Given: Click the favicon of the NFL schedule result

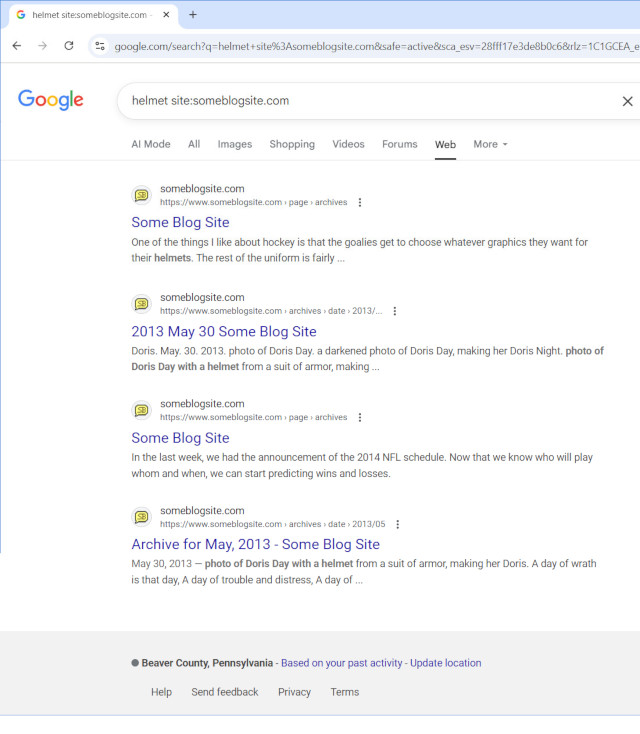Looking at the screenshot, I should tap(141, 410).
